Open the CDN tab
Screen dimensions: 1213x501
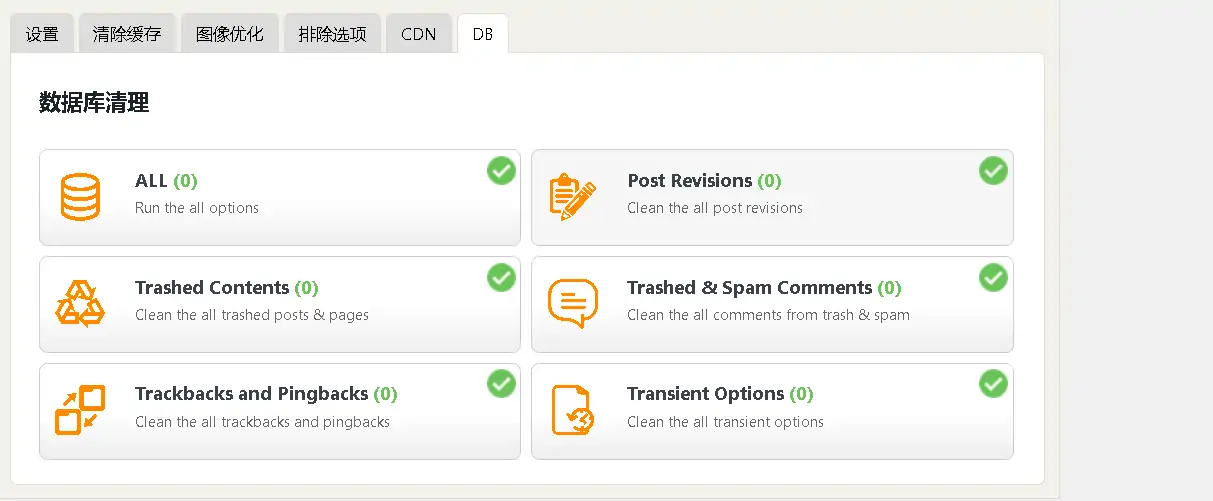(419, 34)
